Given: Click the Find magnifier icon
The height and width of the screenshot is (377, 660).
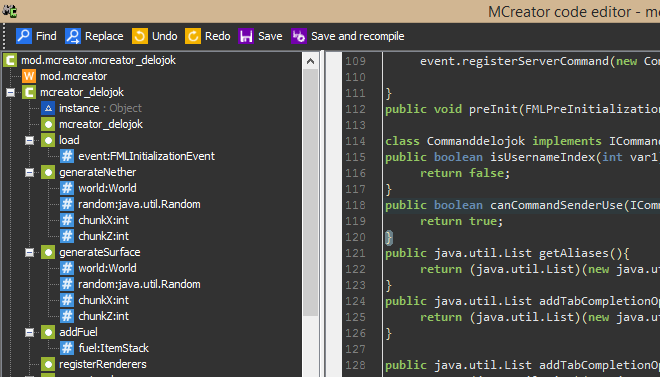Looking at the screenshot, I should pyautogui.click(x=24, y=36).
